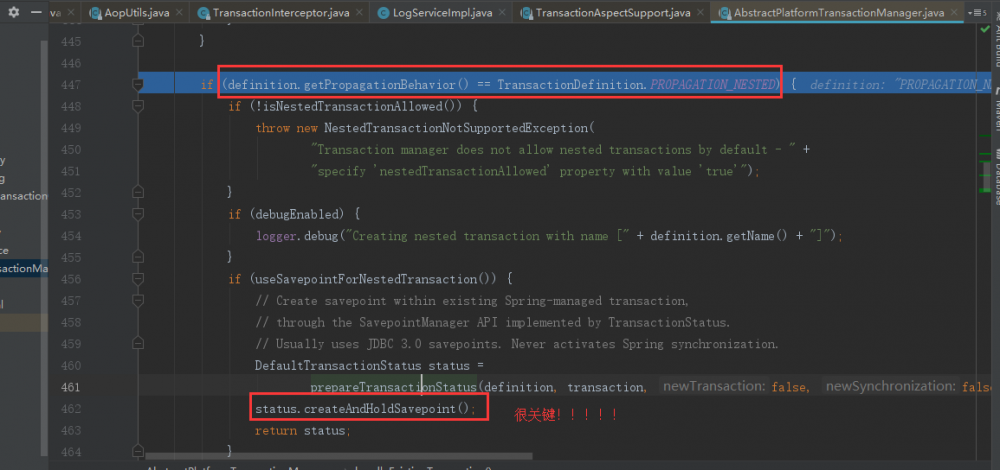
Task: Click prepareTransactionStatus method call
Action: tap(393, 387)
